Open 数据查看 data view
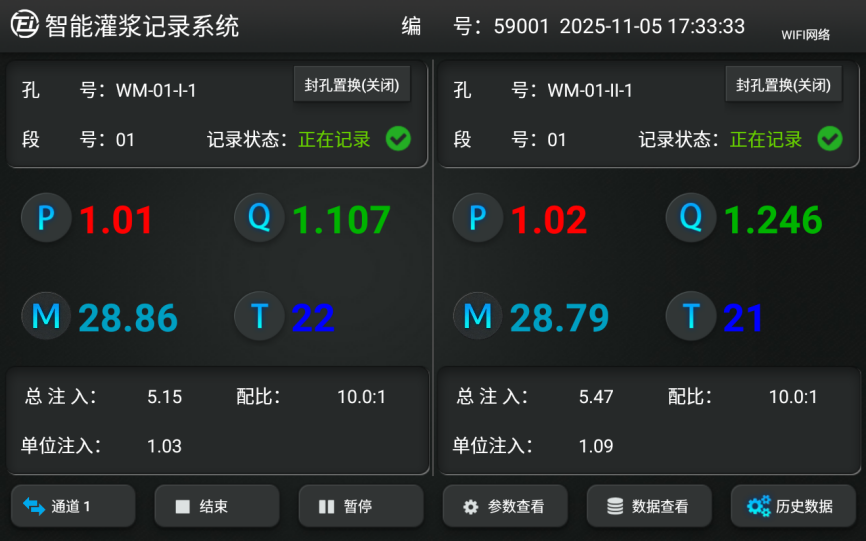This screenshot has width=866, height=541. 649,506
